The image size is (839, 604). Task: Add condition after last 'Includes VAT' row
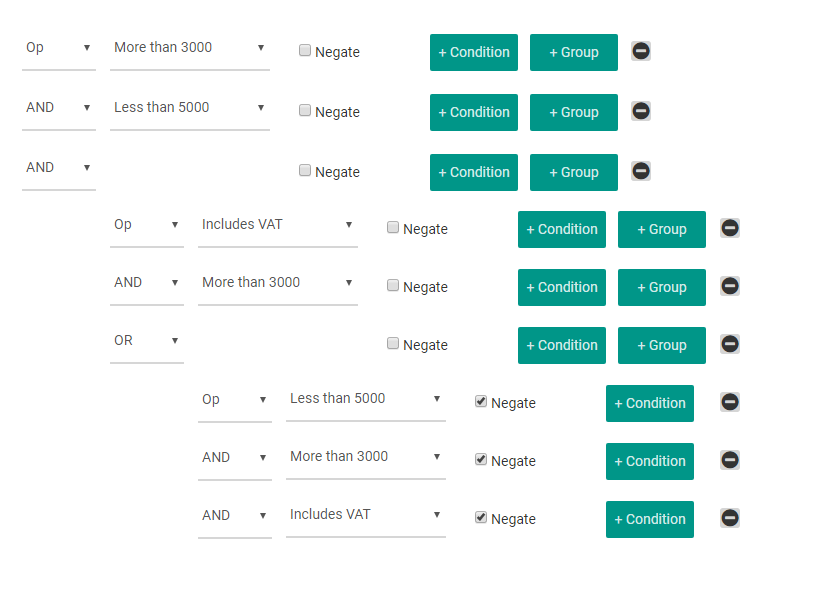[650, 519]
